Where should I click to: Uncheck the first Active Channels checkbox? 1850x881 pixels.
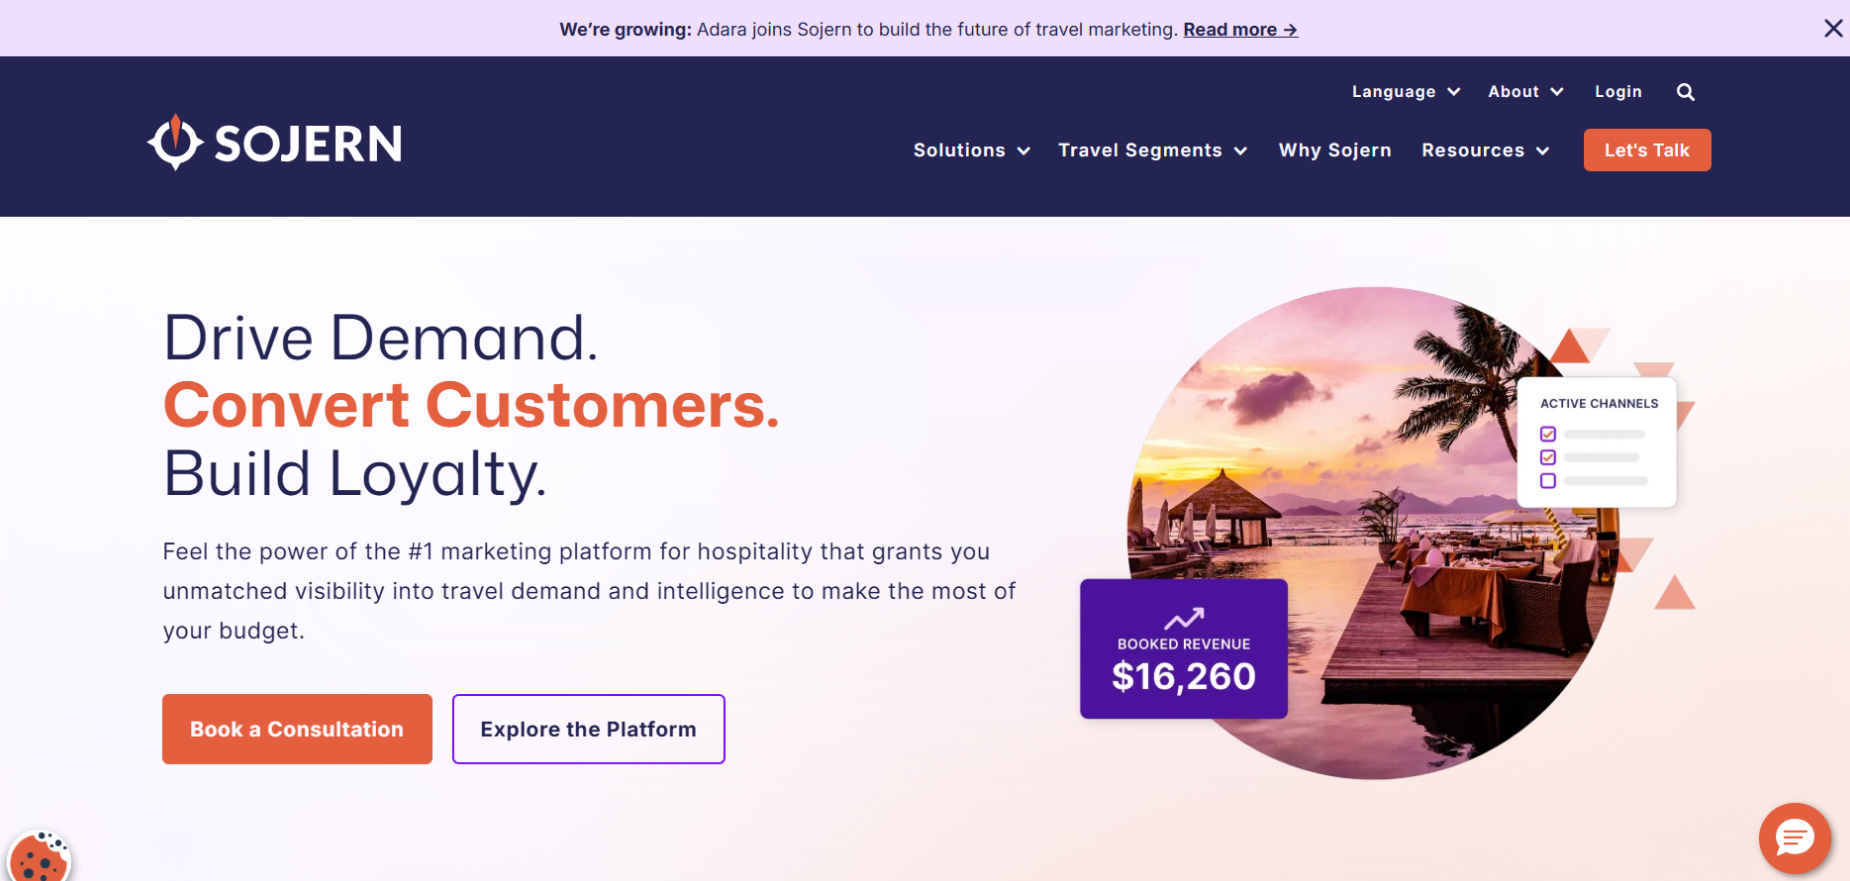(1549, 433)
